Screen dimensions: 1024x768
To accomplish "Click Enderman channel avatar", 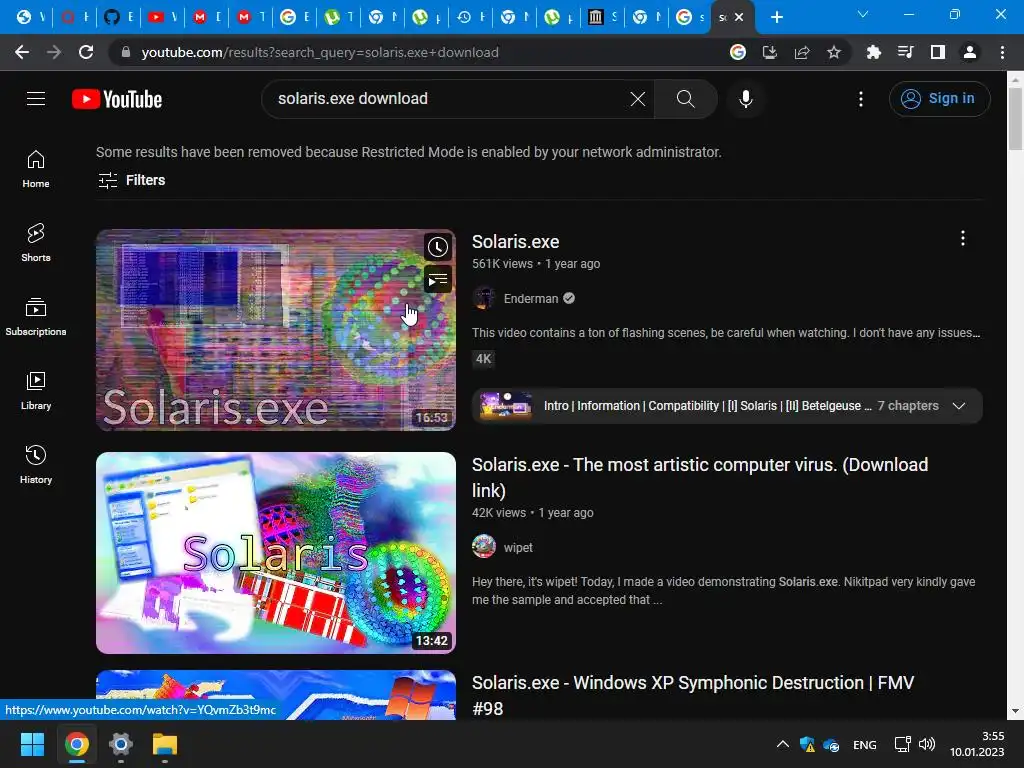I will pos(484,298).
